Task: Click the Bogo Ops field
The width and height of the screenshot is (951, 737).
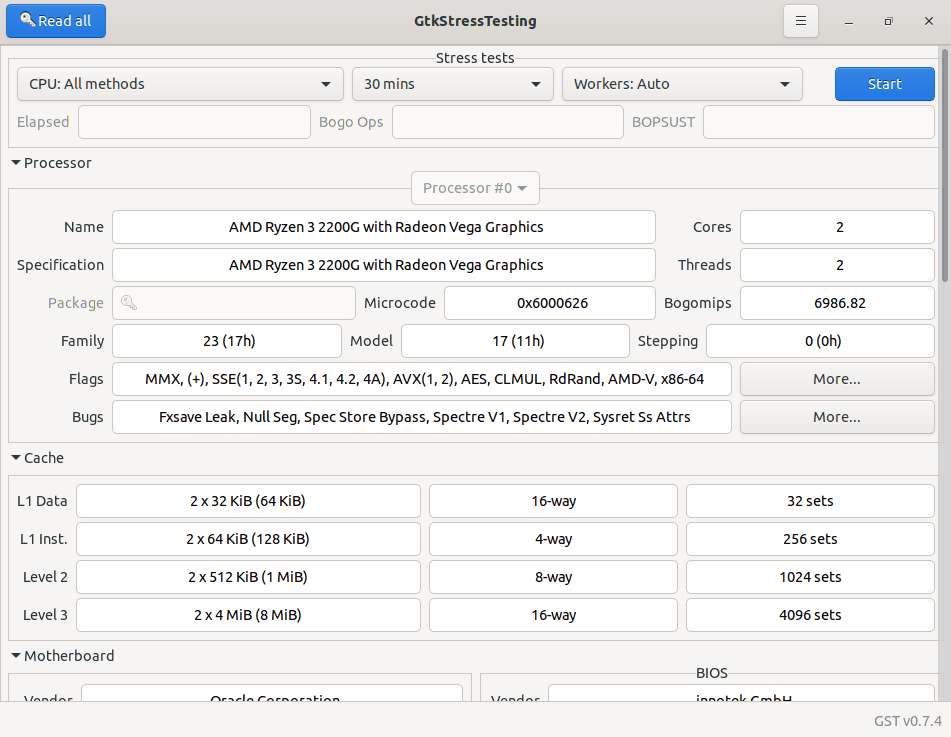Action: pos(507,121)
